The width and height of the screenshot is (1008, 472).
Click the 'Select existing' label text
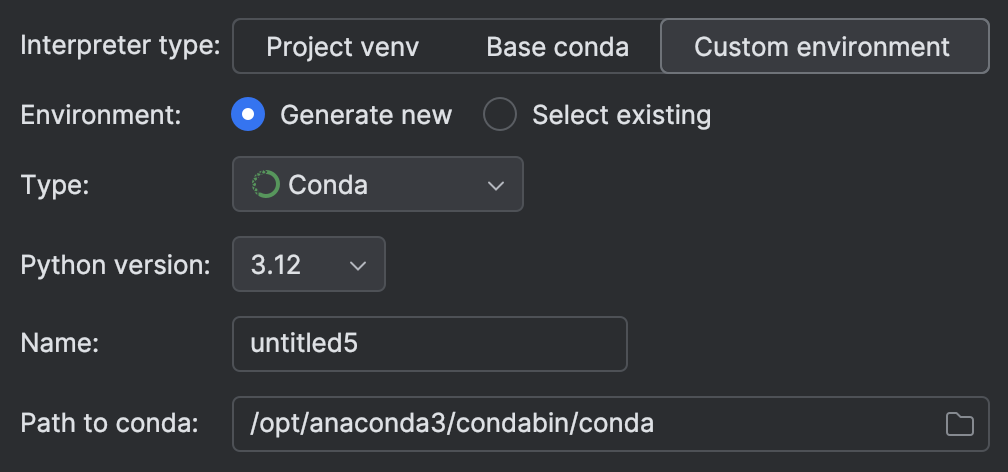[621, 115]
